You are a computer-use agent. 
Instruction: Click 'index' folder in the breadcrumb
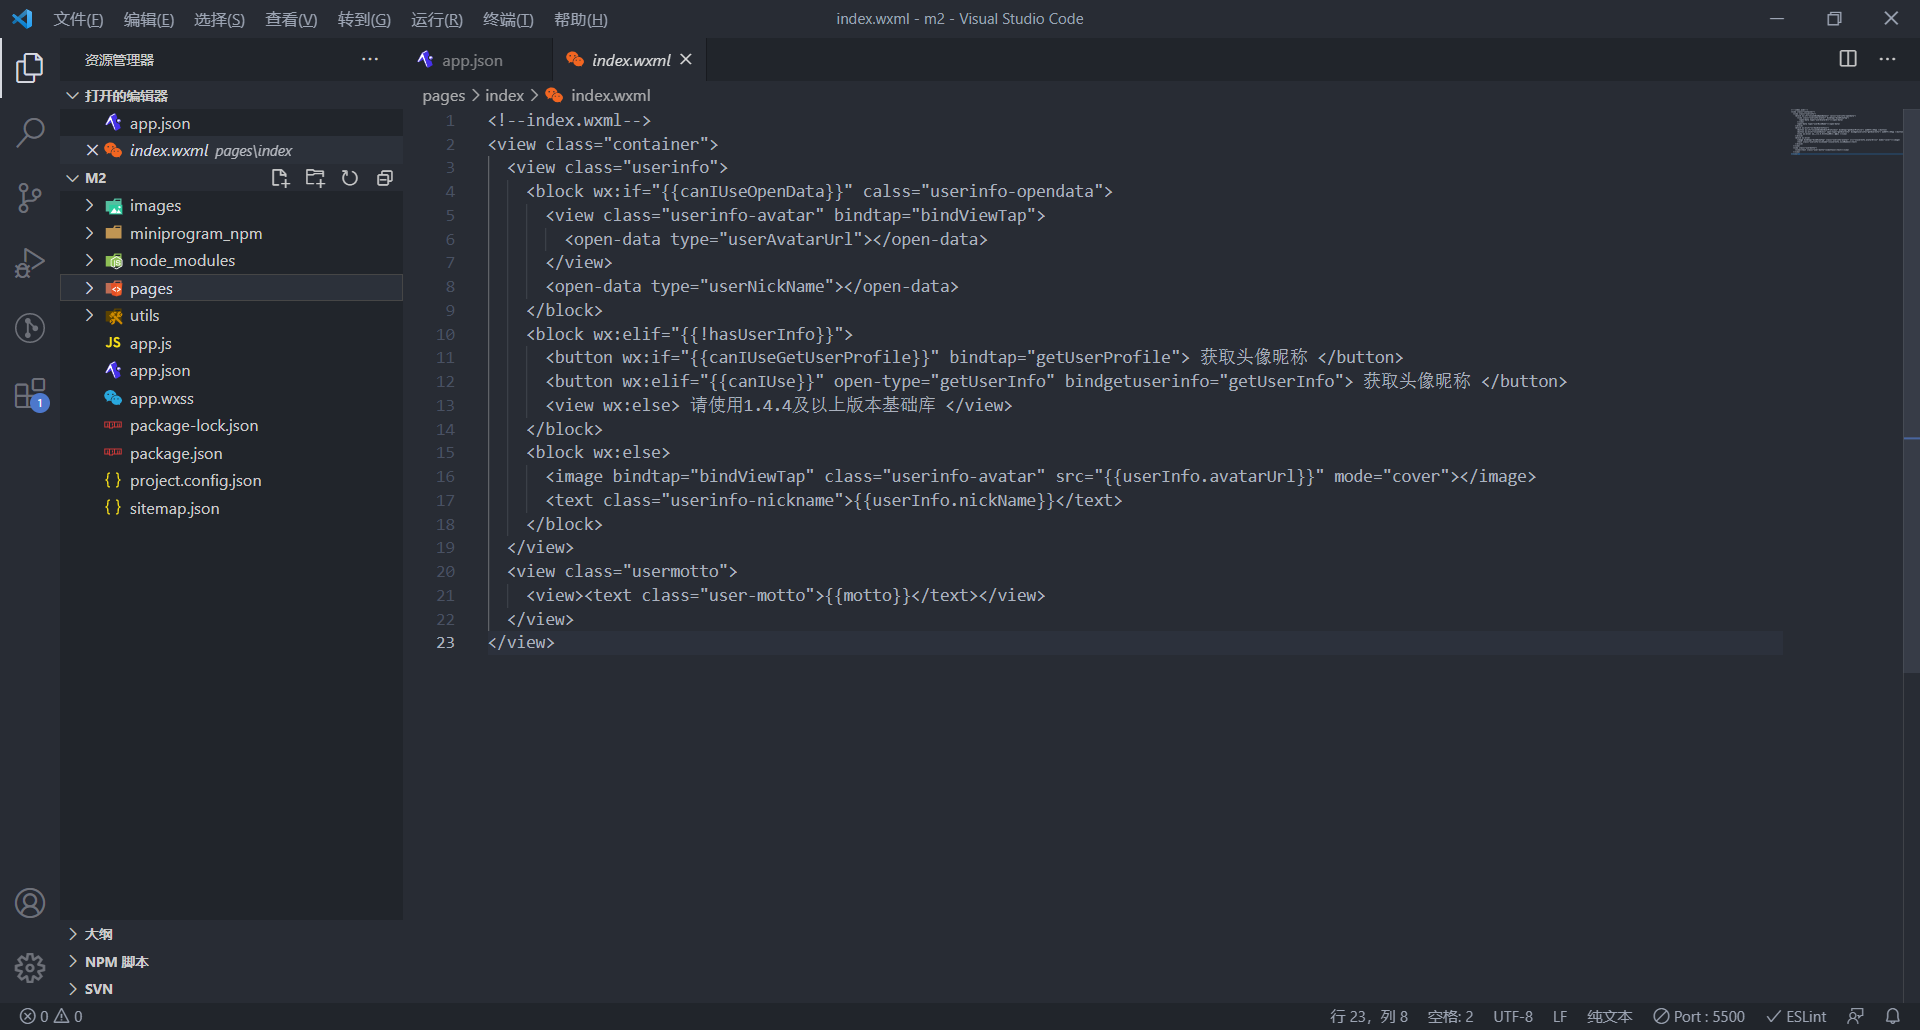tap(504, 95)
